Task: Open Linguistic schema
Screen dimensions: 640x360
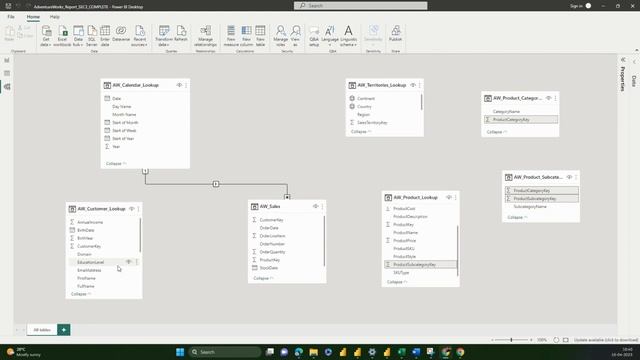Action: (348, 36)
